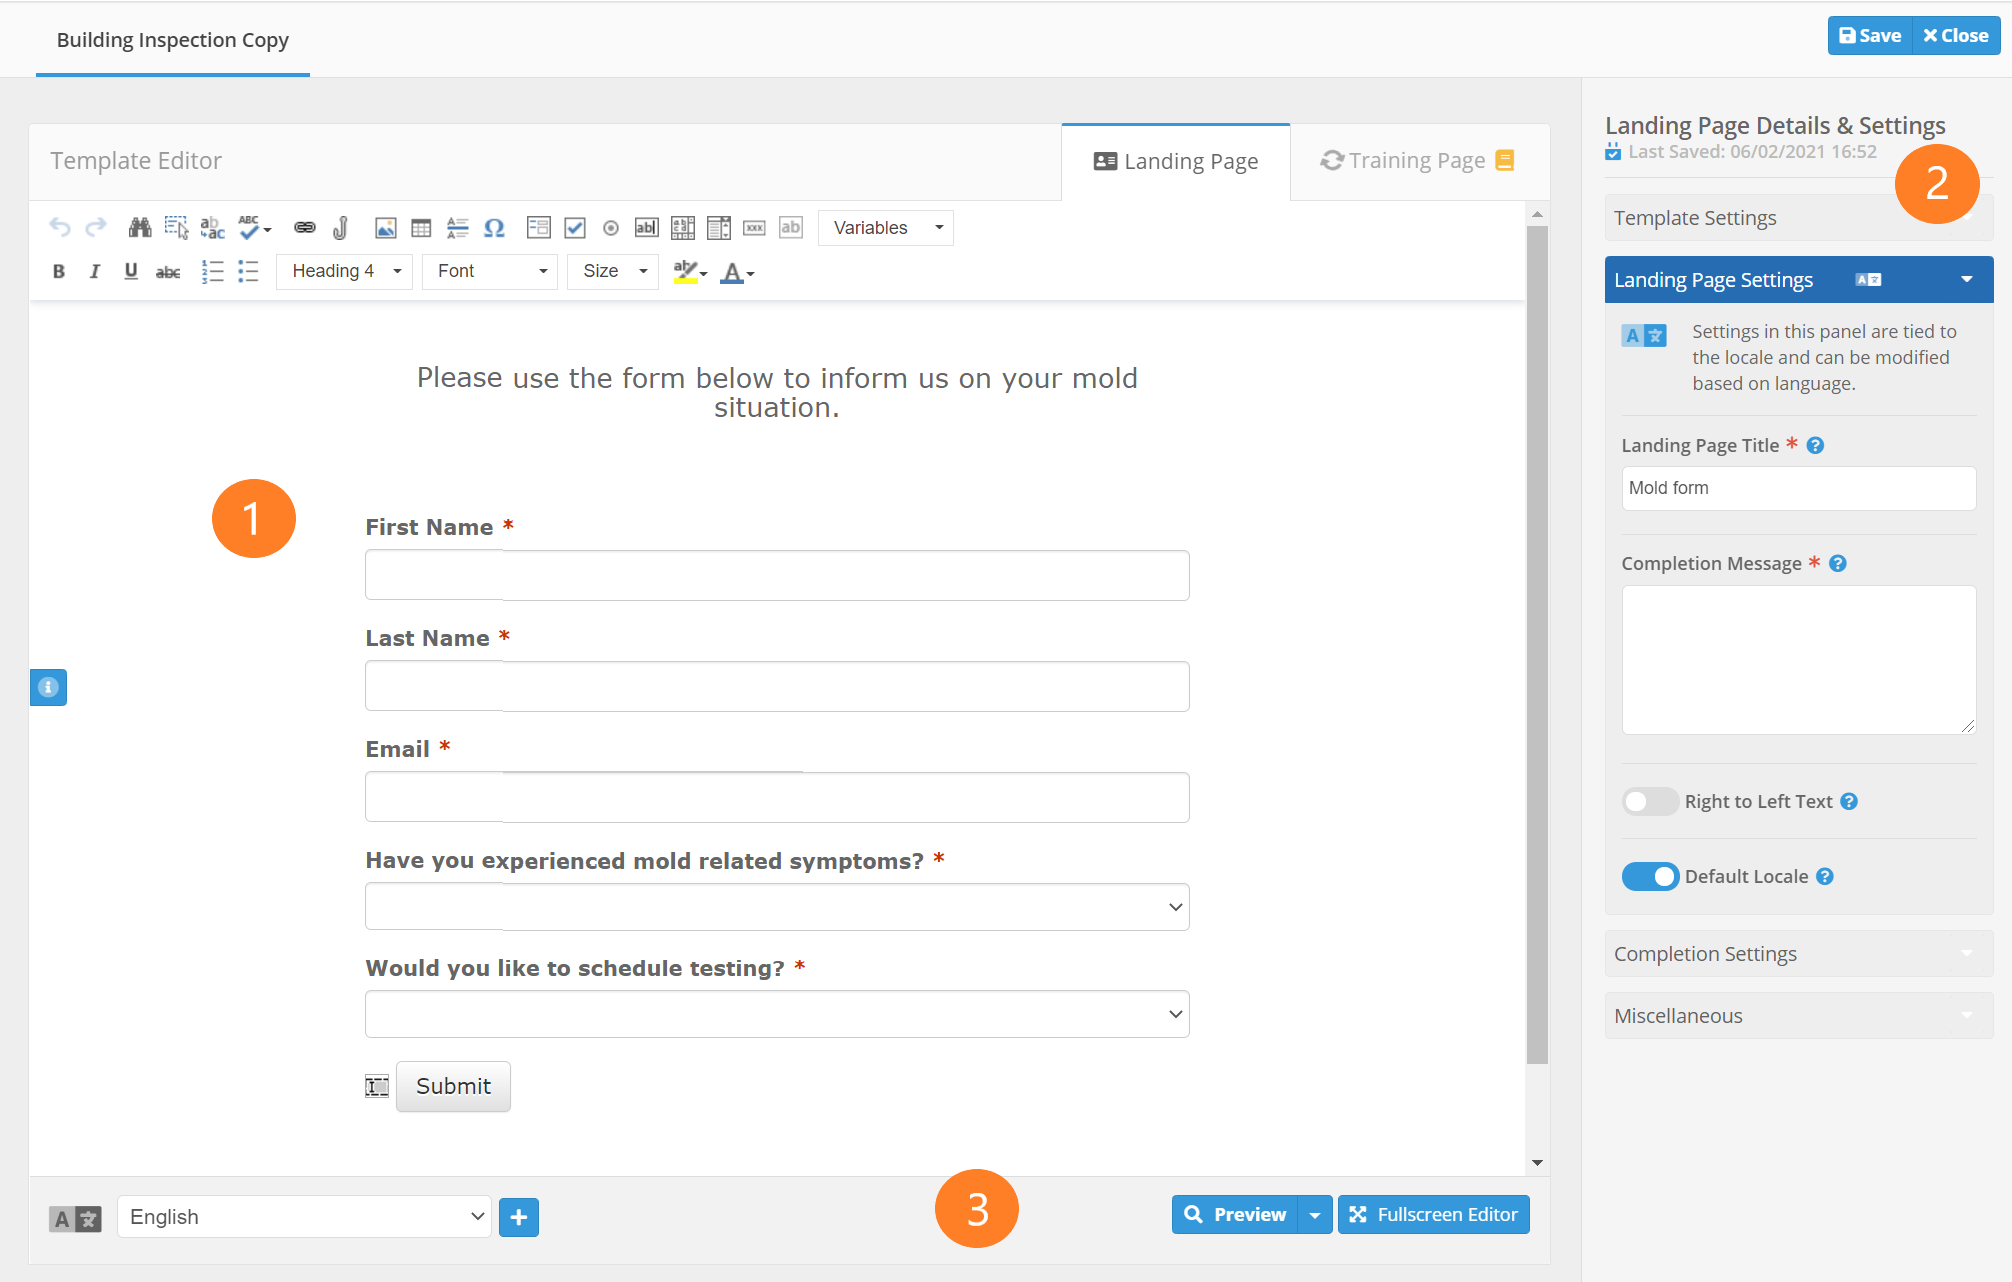Click the Save button
Screen dimensions: 2012x1282
click(1869, 36)
